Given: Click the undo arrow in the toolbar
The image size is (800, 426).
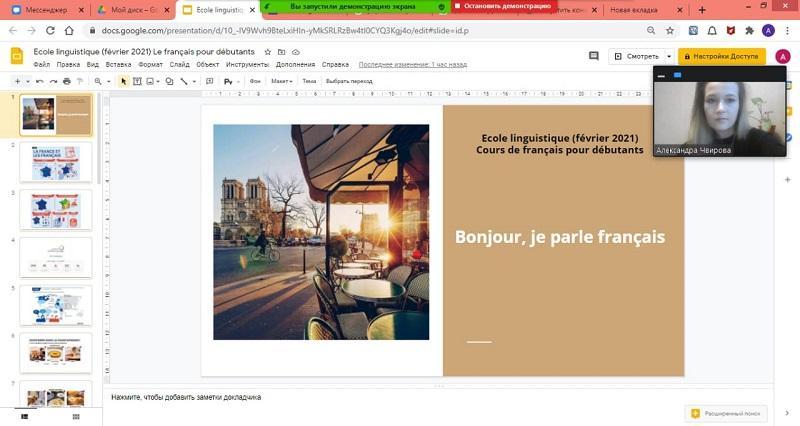Looking at the screenshot, I should (x=40, y=81).
